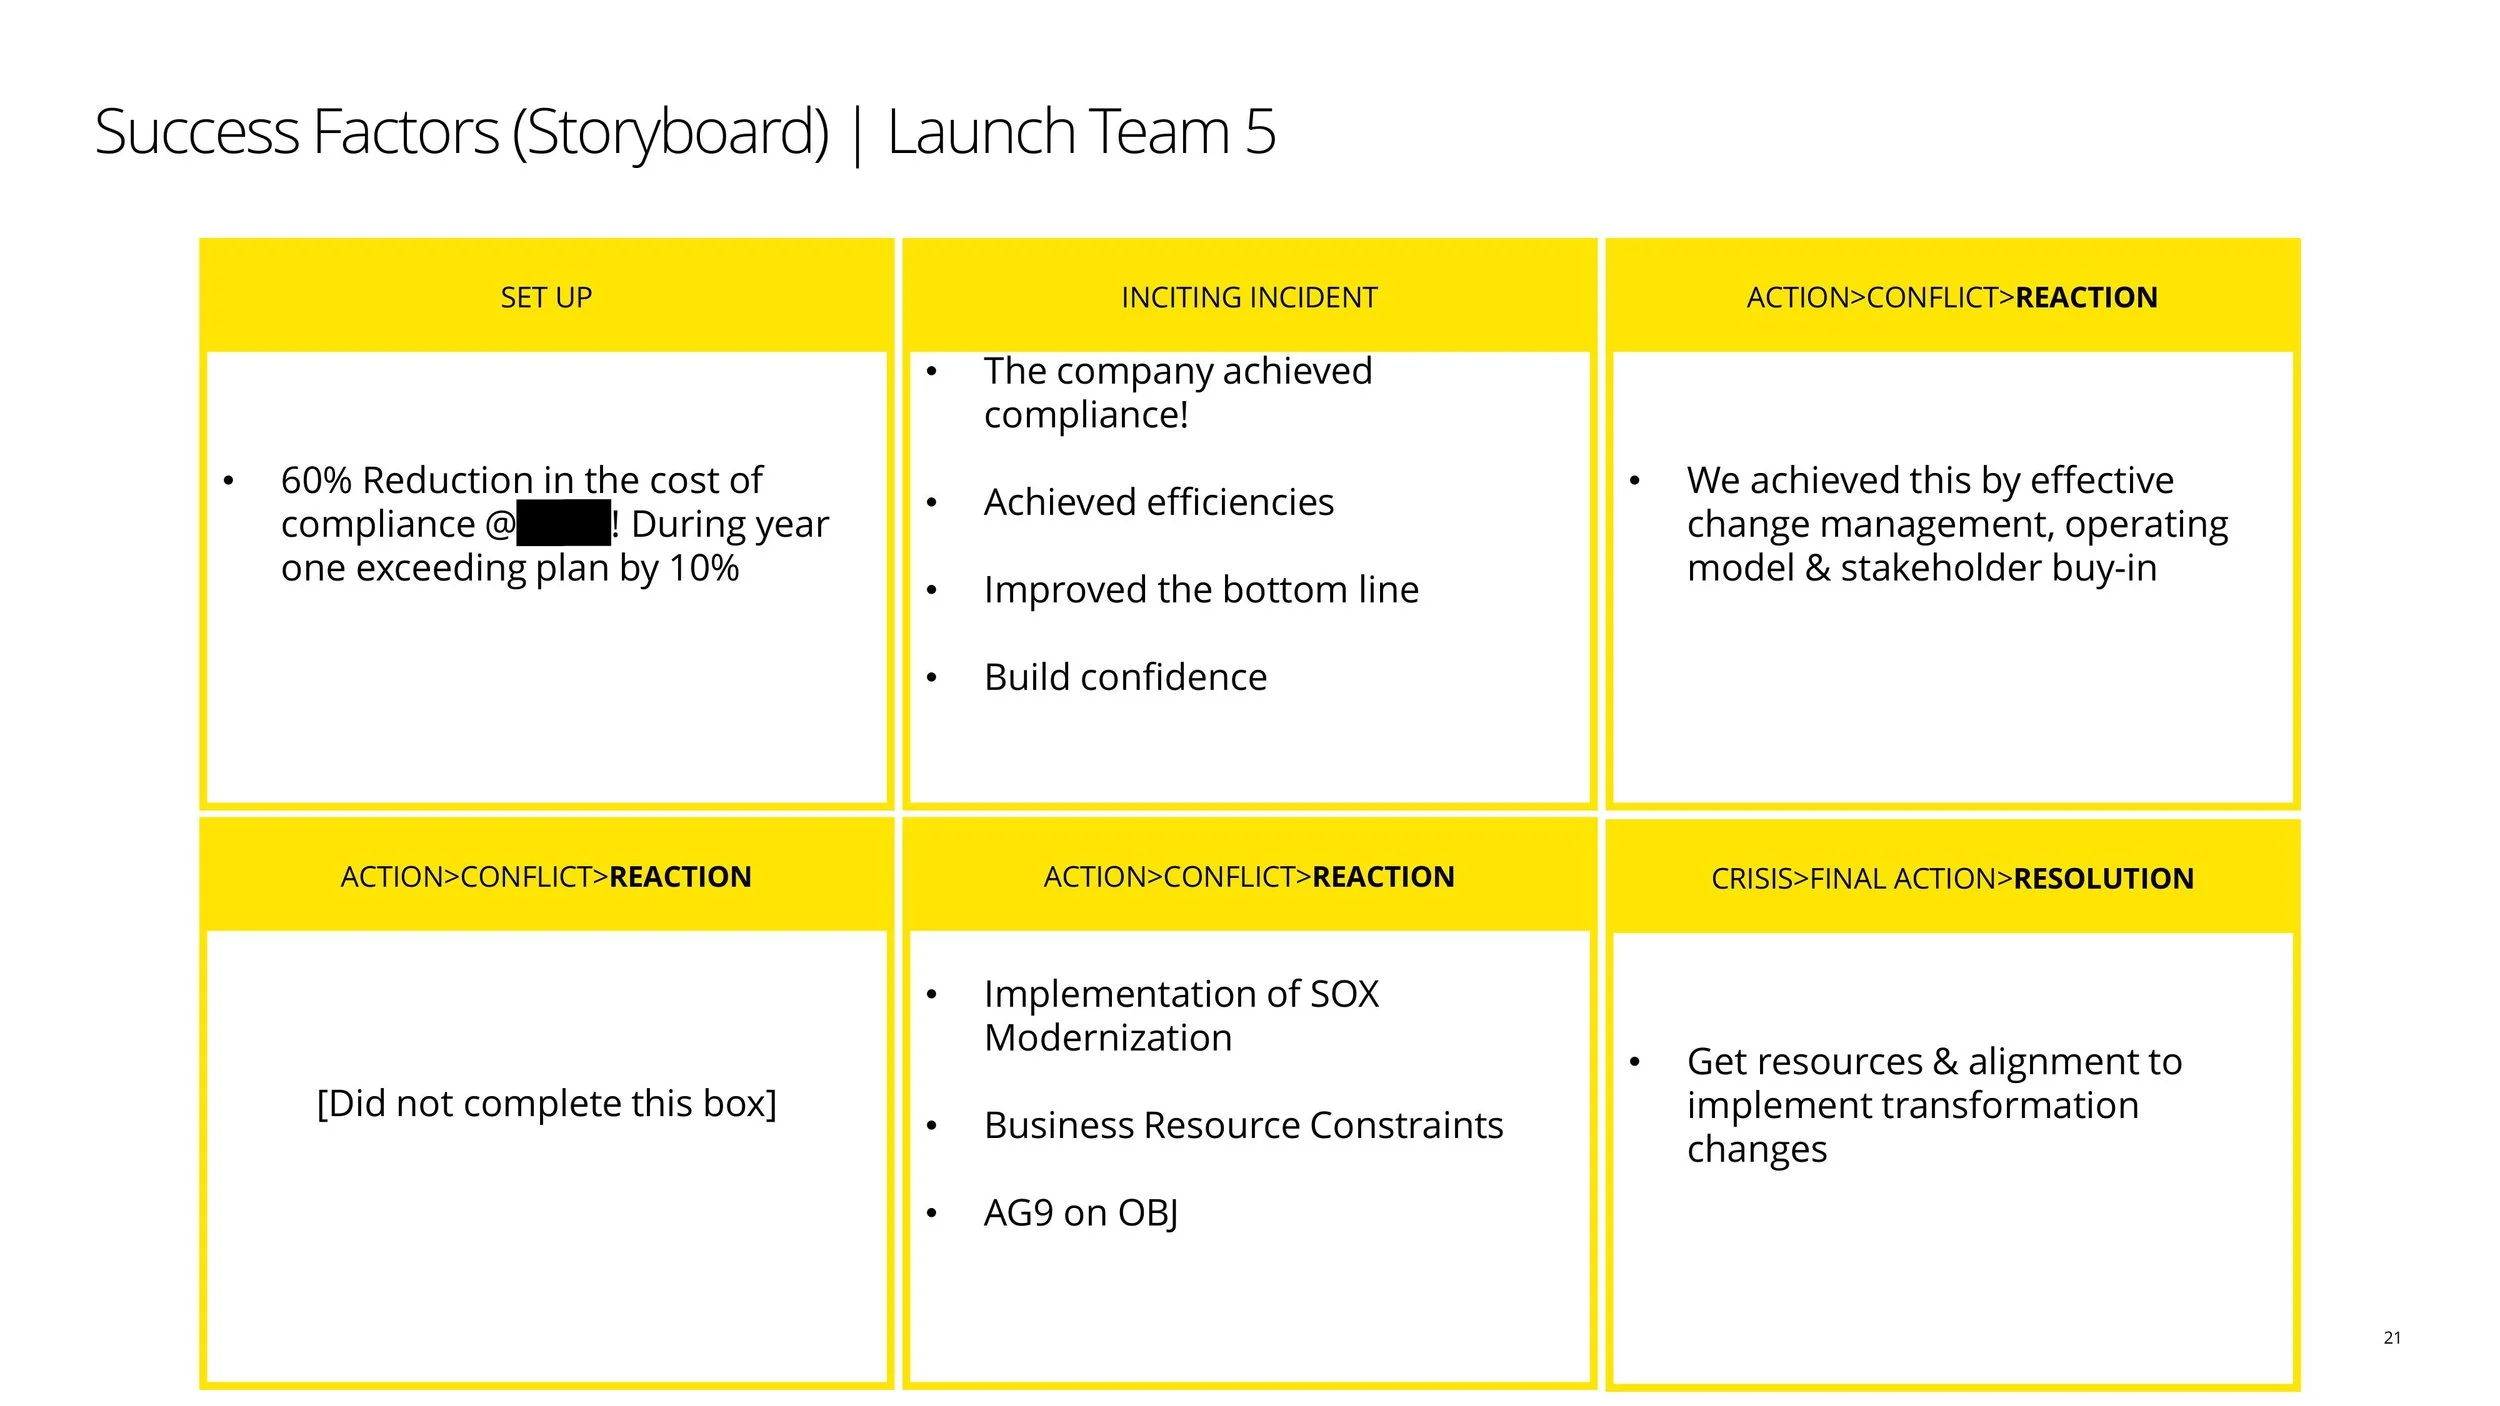Click bottom-left 'ACTION>CONFLICT>REACTION' header
The image size is (2500, 1406).
point(546,877)
